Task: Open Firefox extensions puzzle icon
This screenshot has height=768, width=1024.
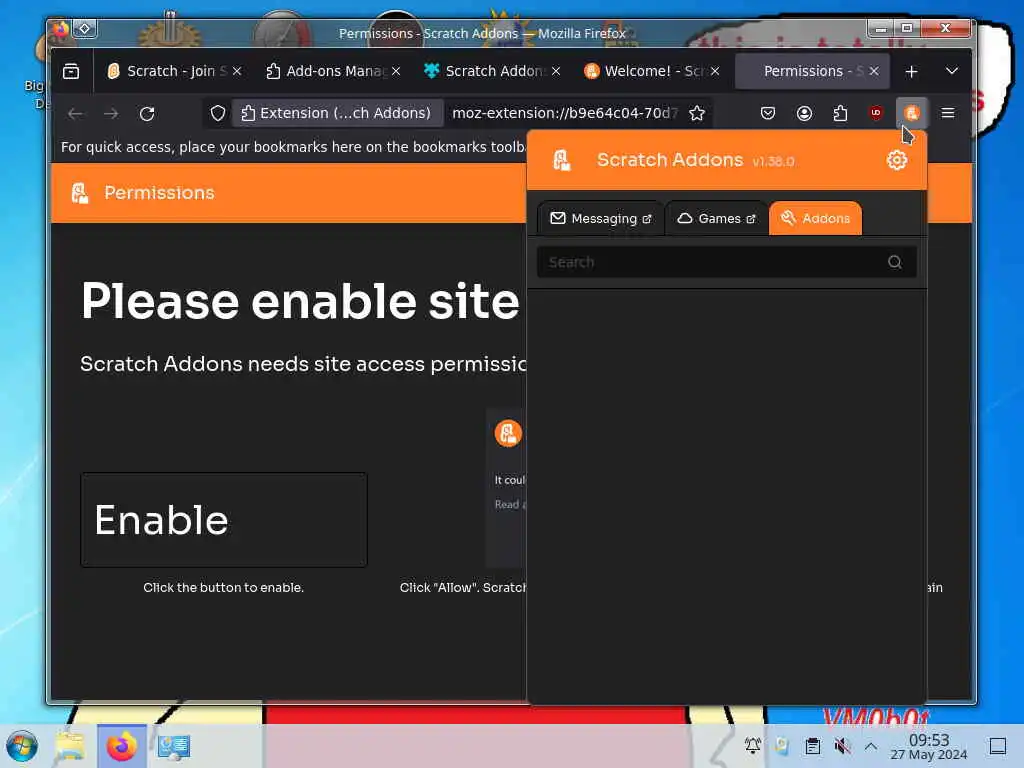Action: pos(840,113)
